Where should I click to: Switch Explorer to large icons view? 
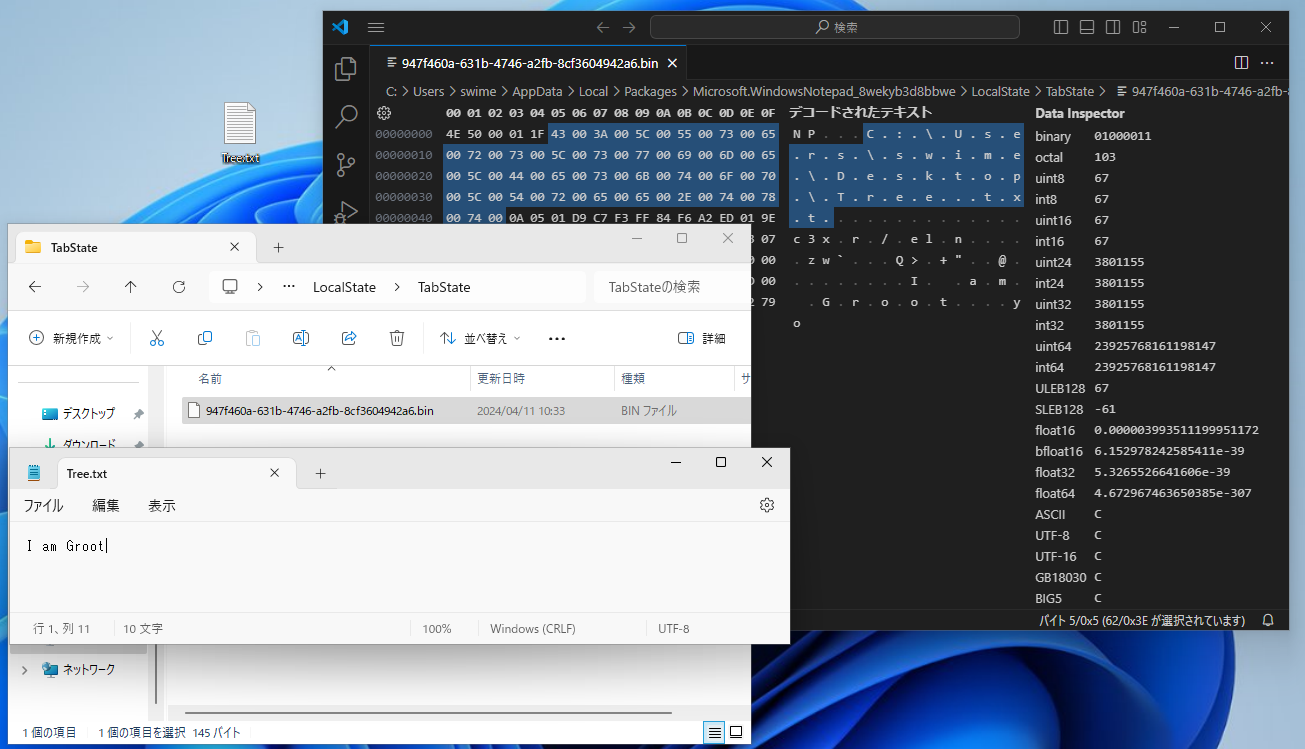[736, 732]
